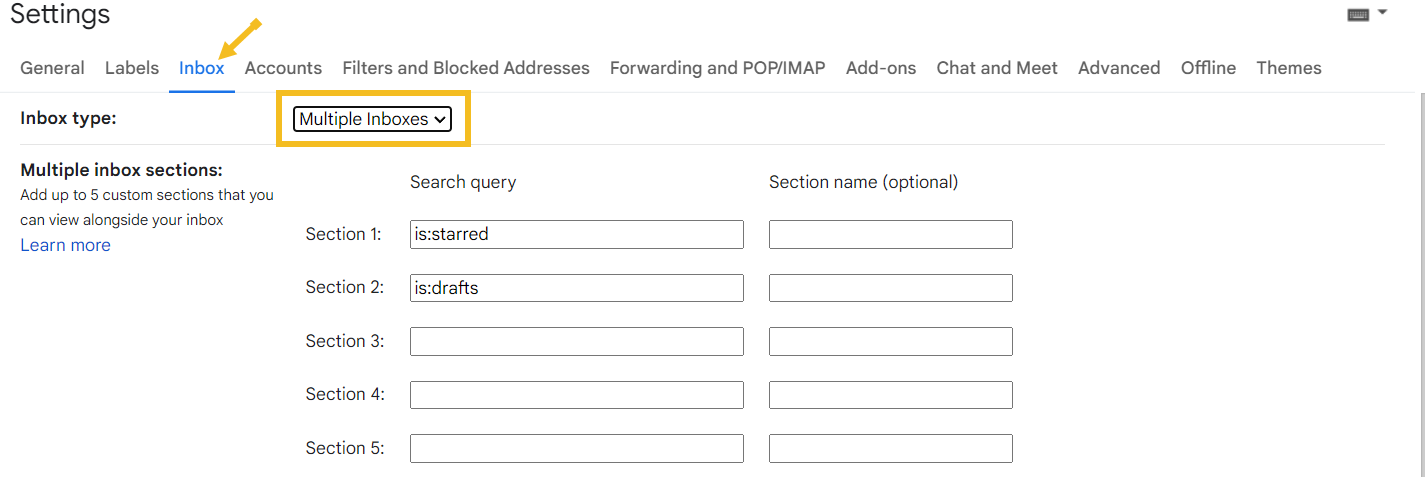Click the is:drafts search query field
The width and height of the screenshot is (1425, 477).
(x=577, y=288)
